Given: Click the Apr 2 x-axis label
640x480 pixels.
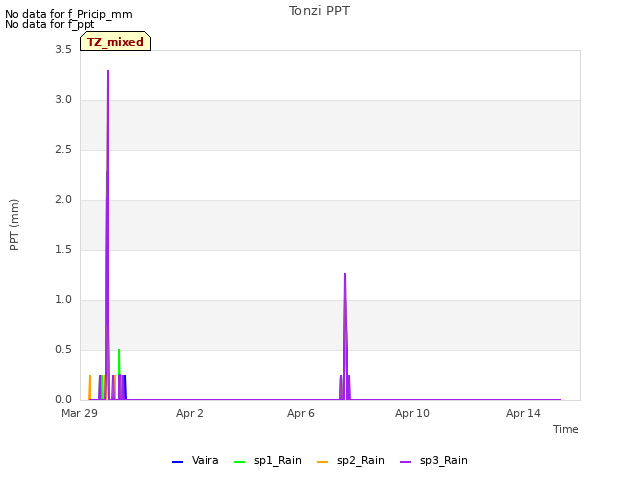Looking at the screenshot, I should click(x=189, y=413).
